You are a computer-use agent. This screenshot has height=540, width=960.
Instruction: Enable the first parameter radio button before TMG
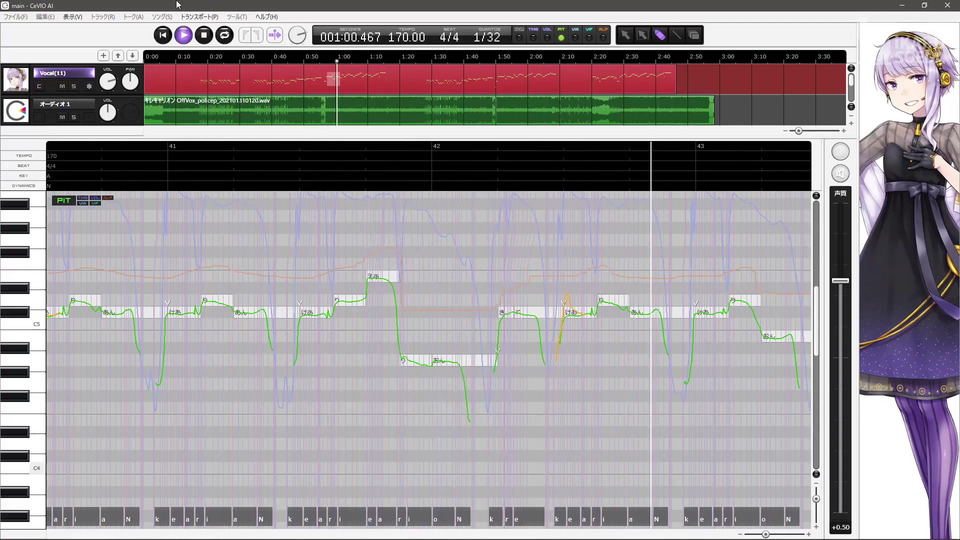[519, 37]
